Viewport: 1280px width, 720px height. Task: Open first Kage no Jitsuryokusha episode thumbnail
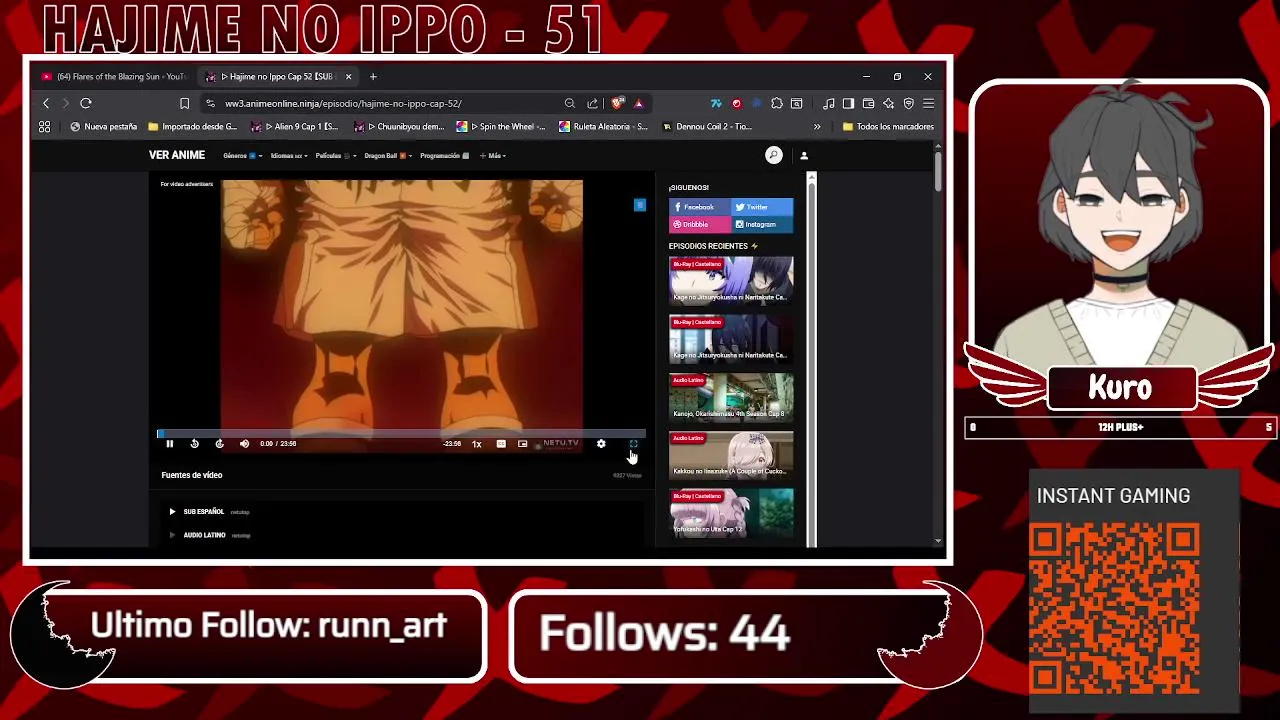[731, 280]
